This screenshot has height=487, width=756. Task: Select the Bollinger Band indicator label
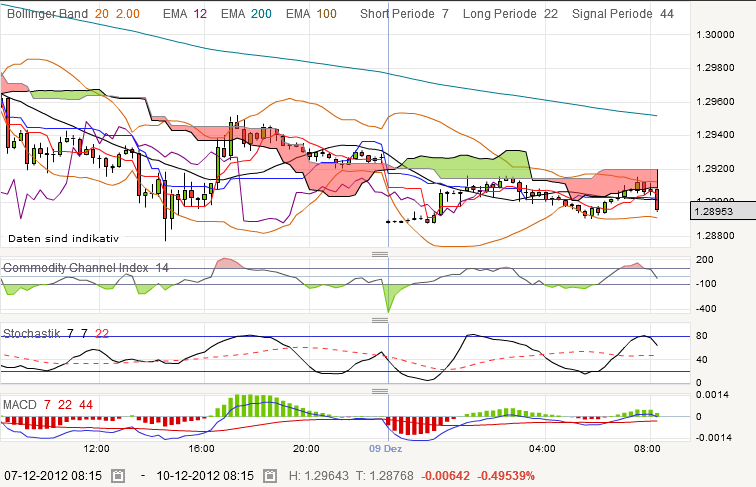coord(47,14)
